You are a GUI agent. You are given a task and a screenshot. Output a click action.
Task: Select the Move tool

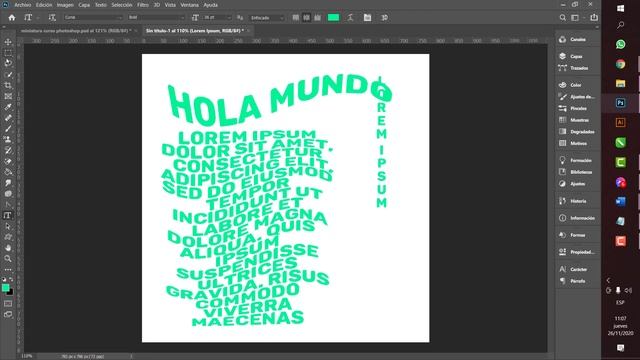coord(8,42)
